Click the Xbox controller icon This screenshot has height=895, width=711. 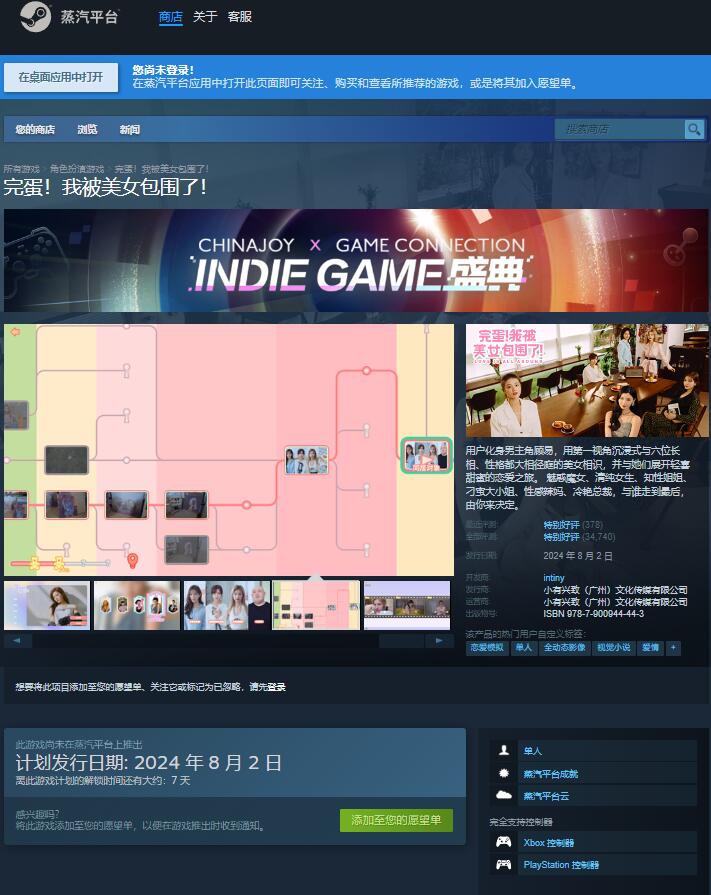504,842
